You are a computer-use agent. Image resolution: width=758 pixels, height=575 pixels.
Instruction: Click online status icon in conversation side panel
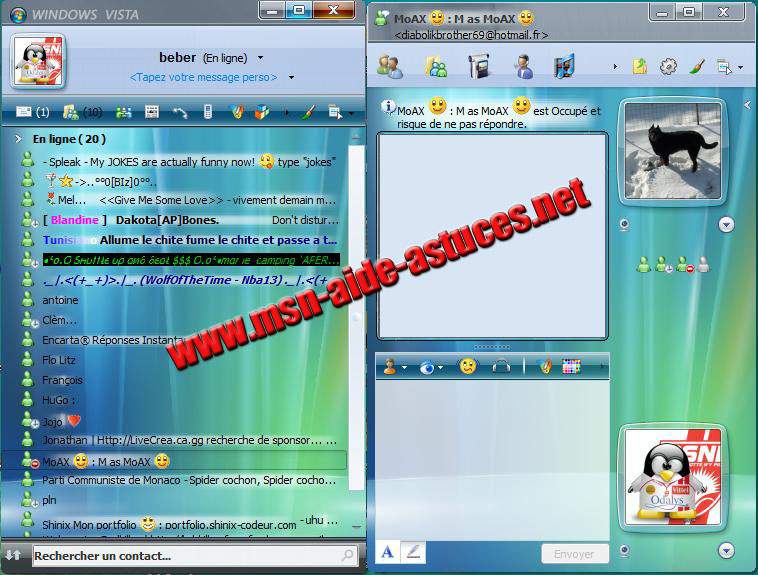click(643, 264)
